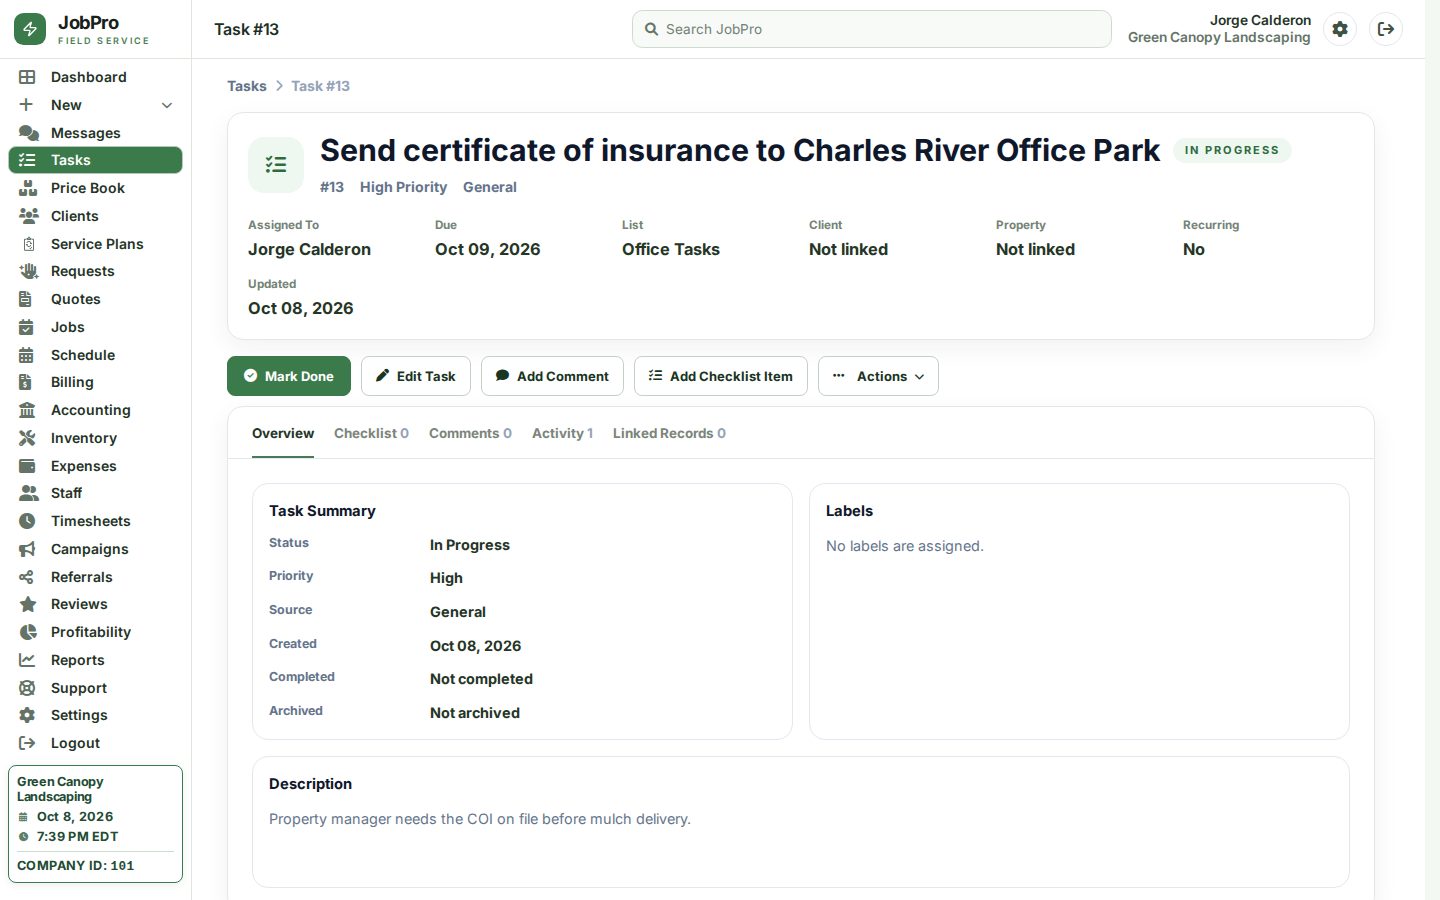Image resolution: width=1440 pixels, height=900 pixels.
Task: Switch to the Checklist tab
Action: coord(371,433)
